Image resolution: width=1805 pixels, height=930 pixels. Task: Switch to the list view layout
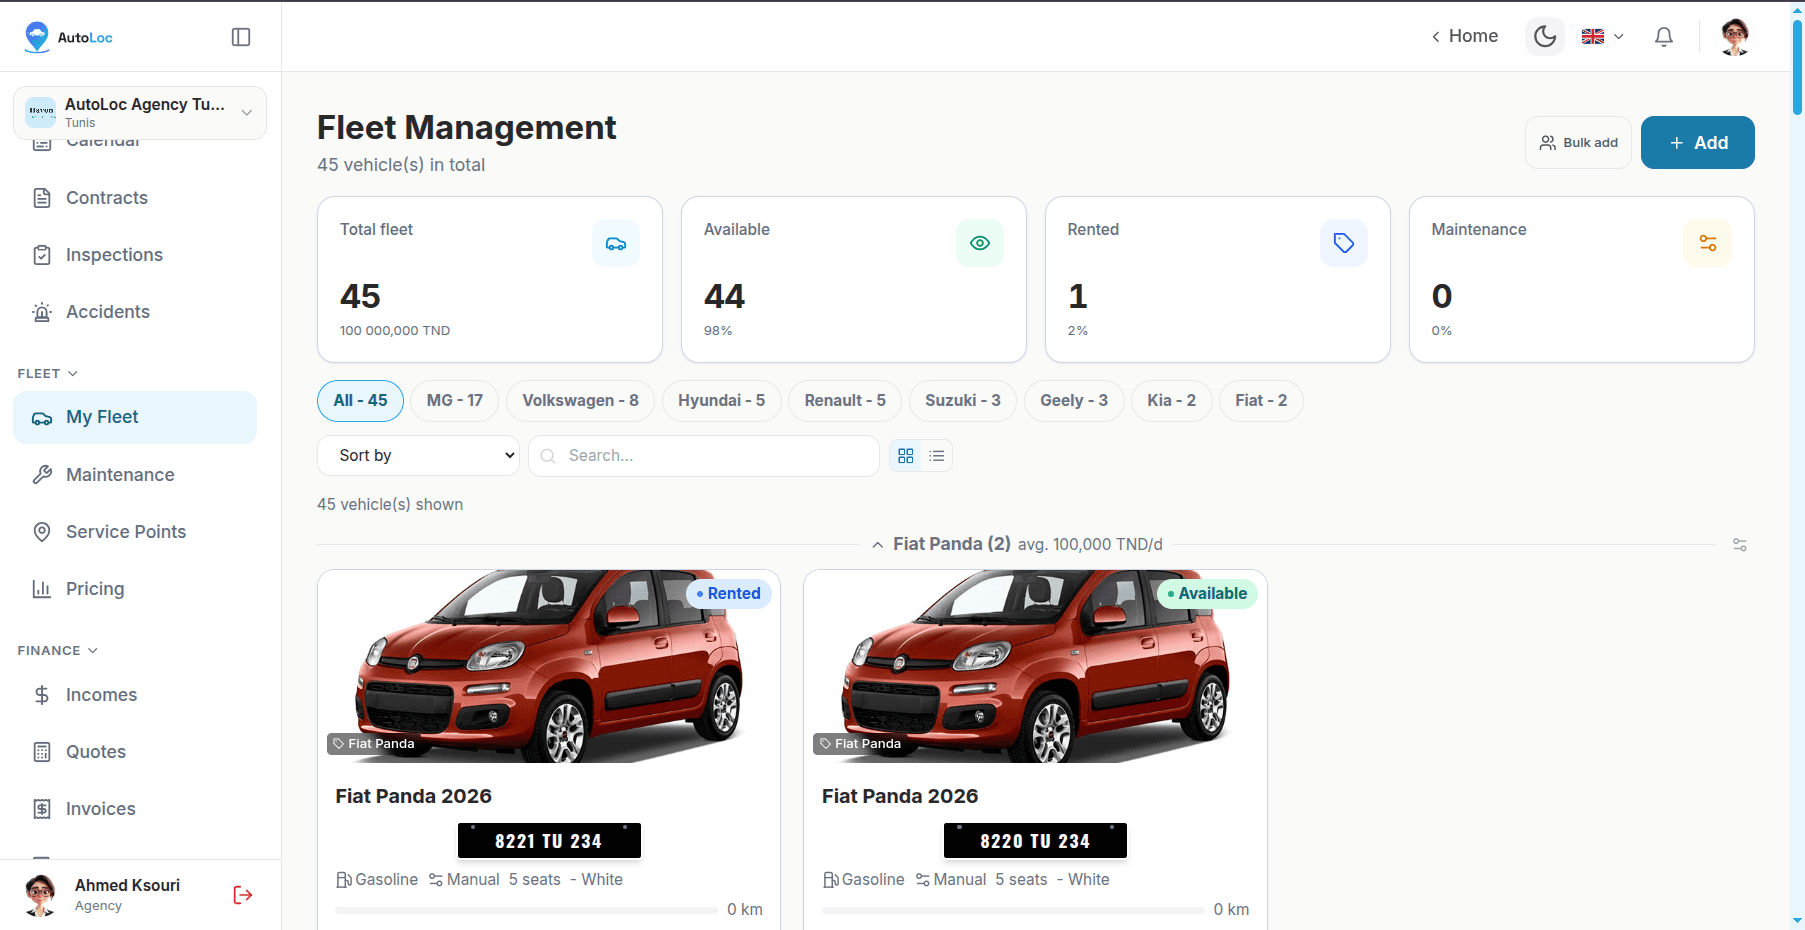pos(937,456)
